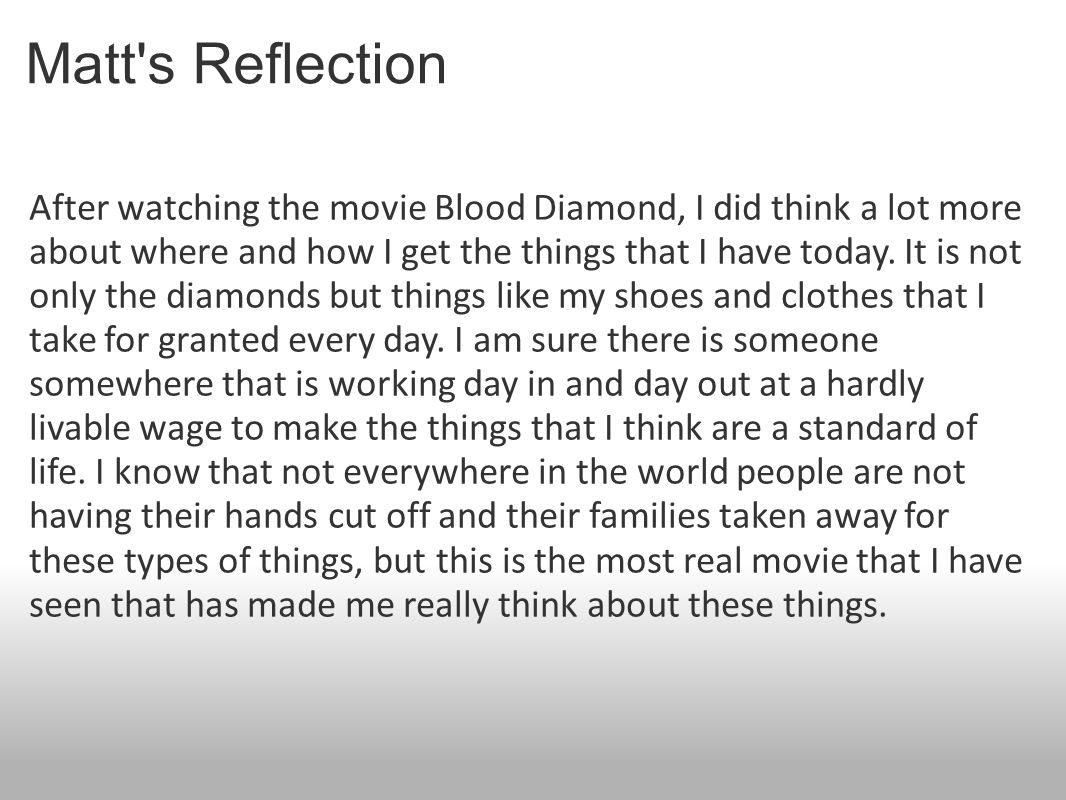Click the word "Matt's" in the heading
This screenshot has width=1066, height=800.
tap(100, 63)
